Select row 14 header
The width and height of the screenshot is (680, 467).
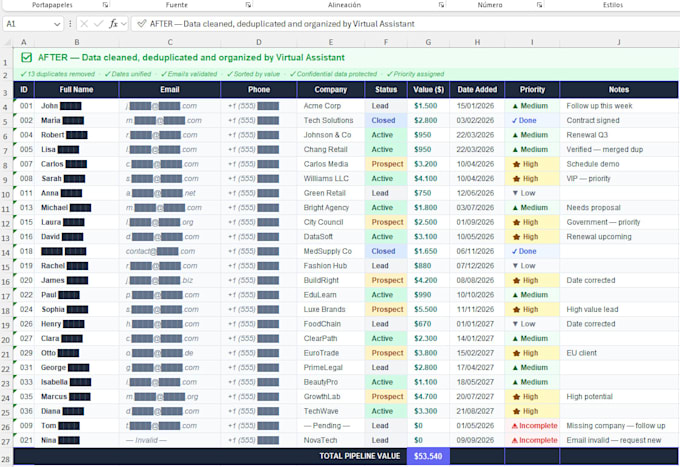click(x=6, y=252)
